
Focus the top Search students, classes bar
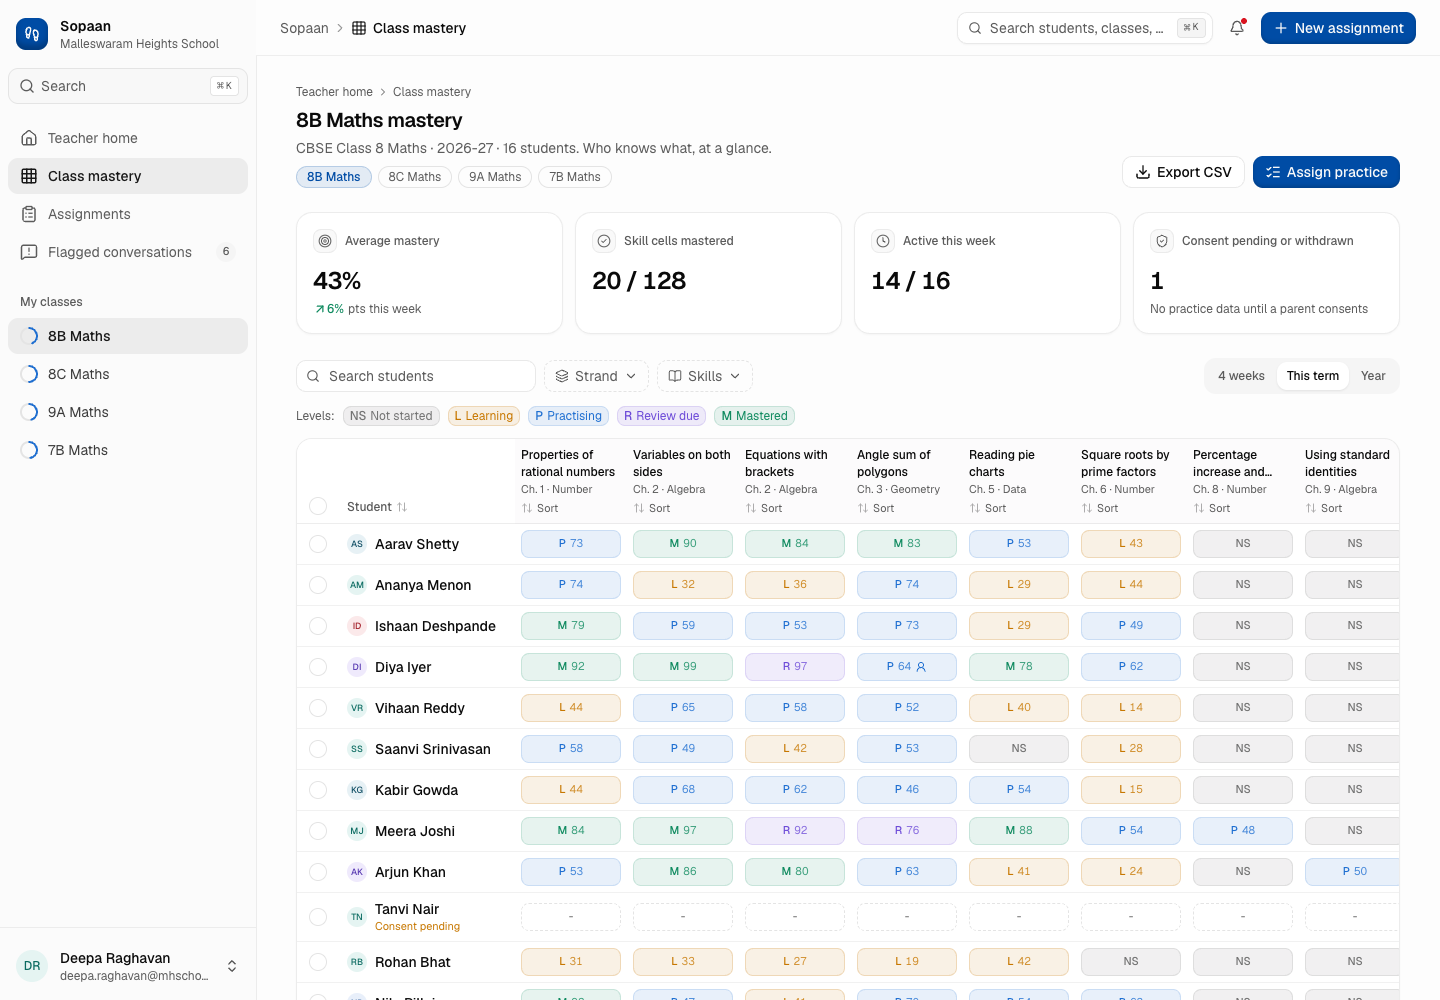(1085, 28)
